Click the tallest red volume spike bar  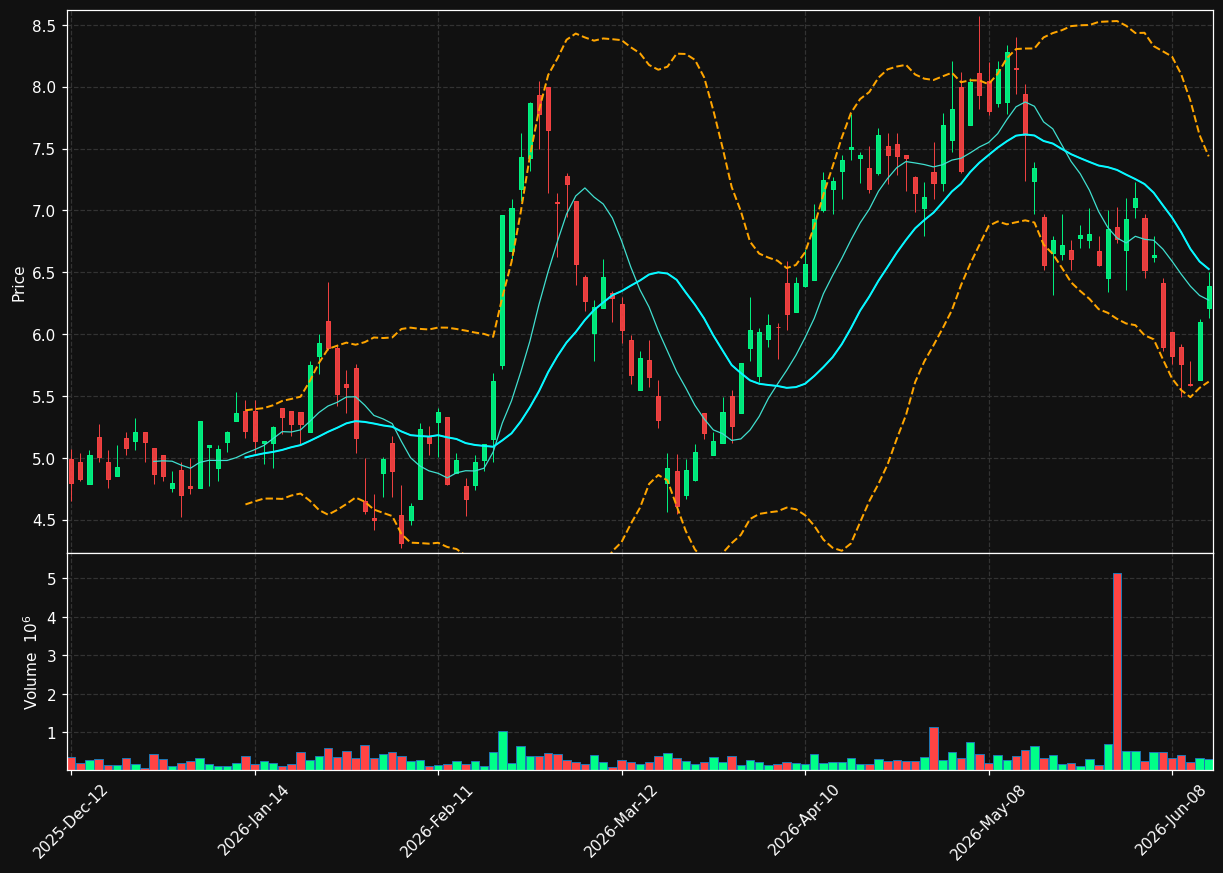[1117, 671]
